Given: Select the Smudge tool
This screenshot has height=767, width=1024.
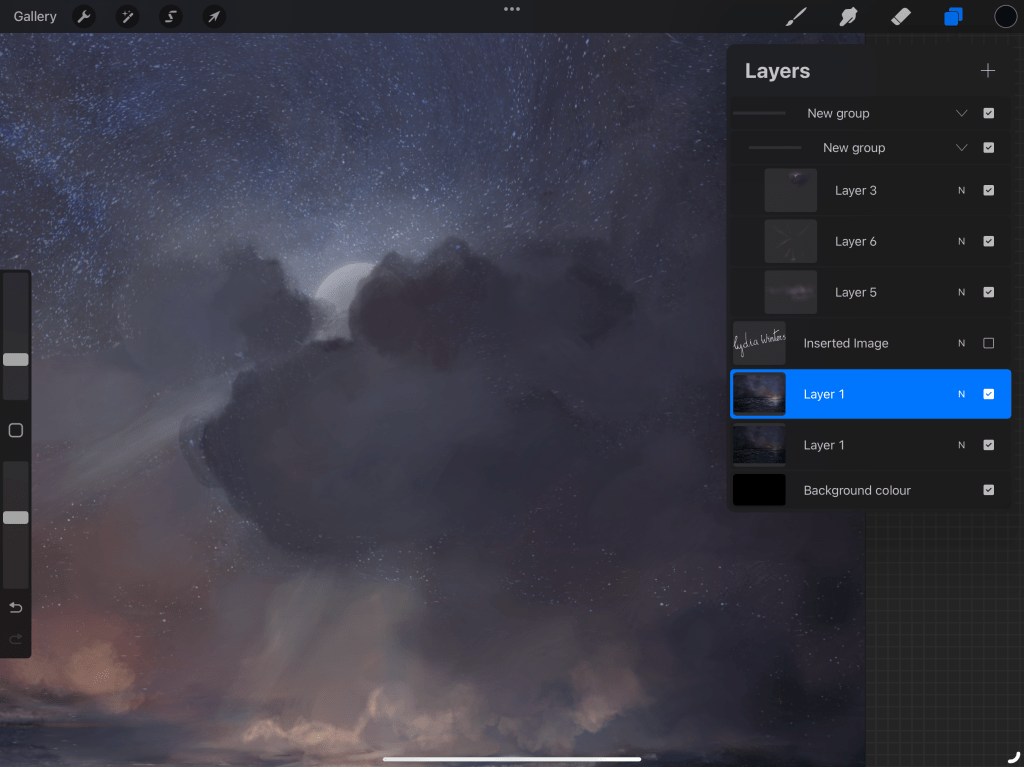Looking at the screenshot, I should click(x=849, y=17).
